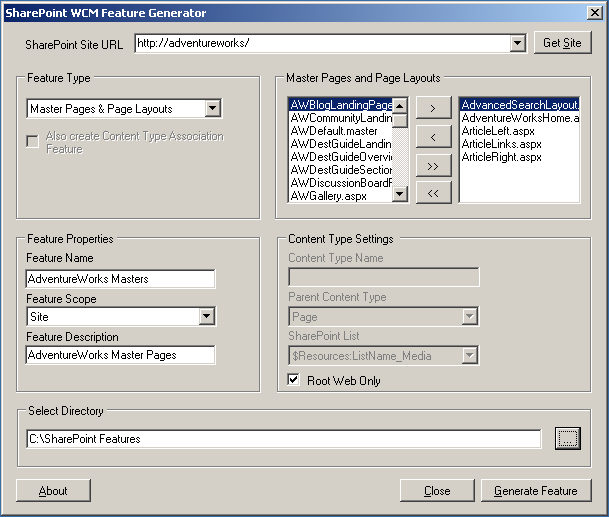Browse for directory with ellipsis button
This screenshot has width=609, height=517.
[x=568, y=439]
